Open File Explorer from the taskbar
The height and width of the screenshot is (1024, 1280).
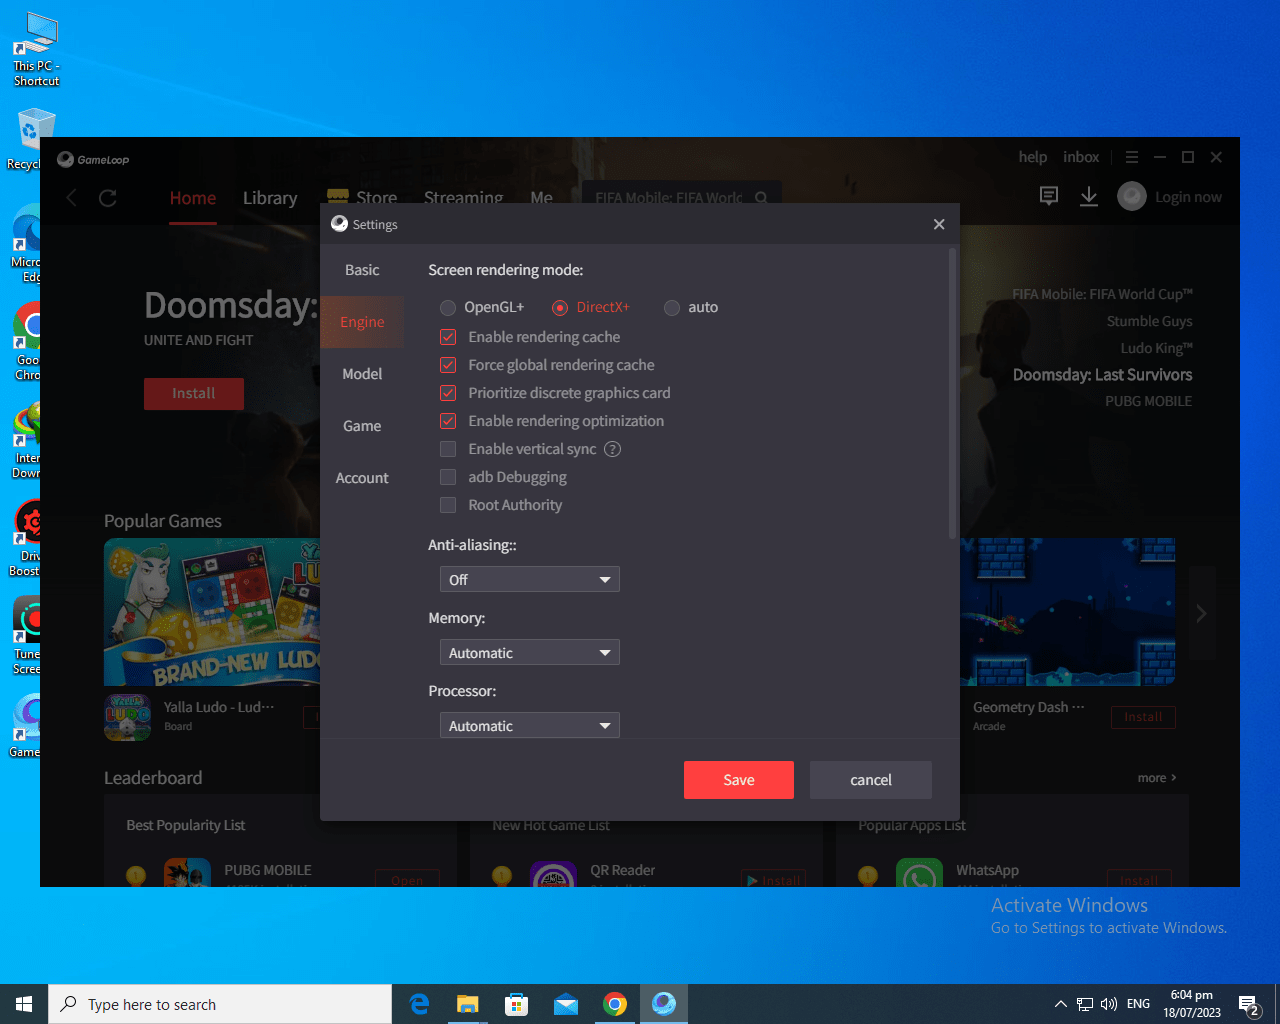coord(468,1004)
